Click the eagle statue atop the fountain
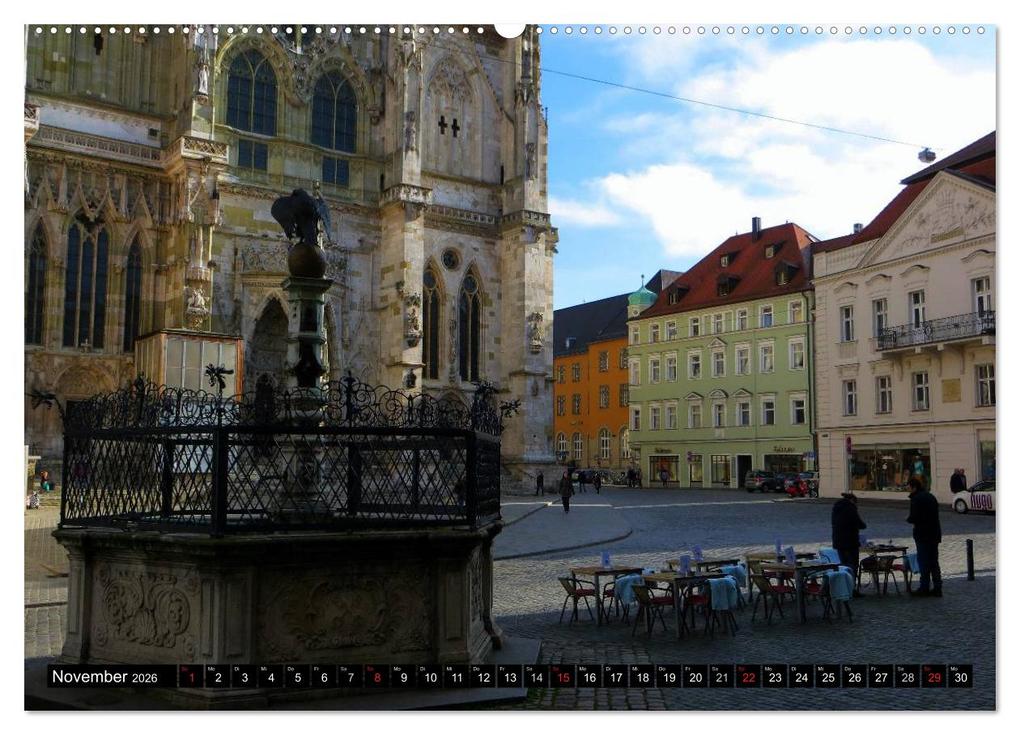The height and width of the screenshot is (735, 1020). (301, 217)
